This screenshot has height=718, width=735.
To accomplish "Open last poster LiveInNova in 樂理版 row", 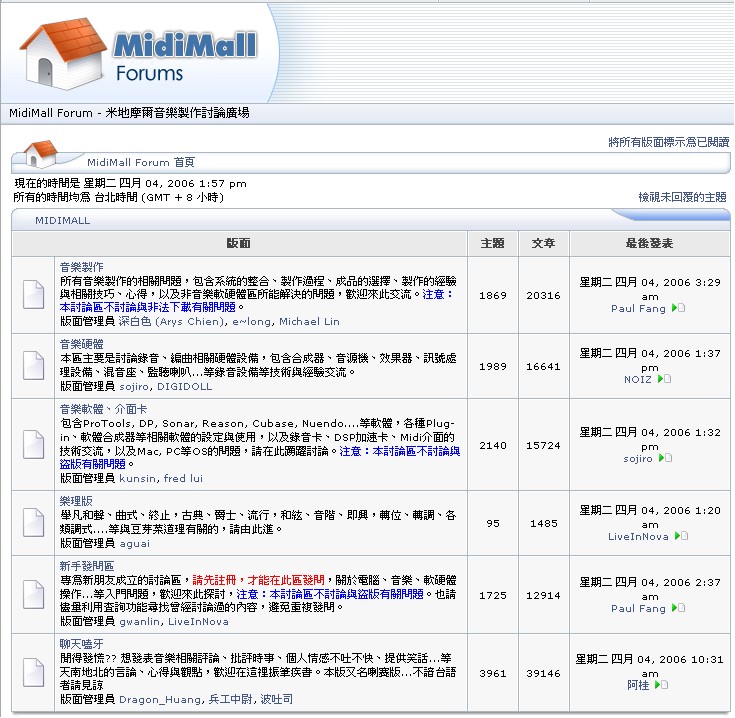I will pyautogui.click(x=638, y=536).
